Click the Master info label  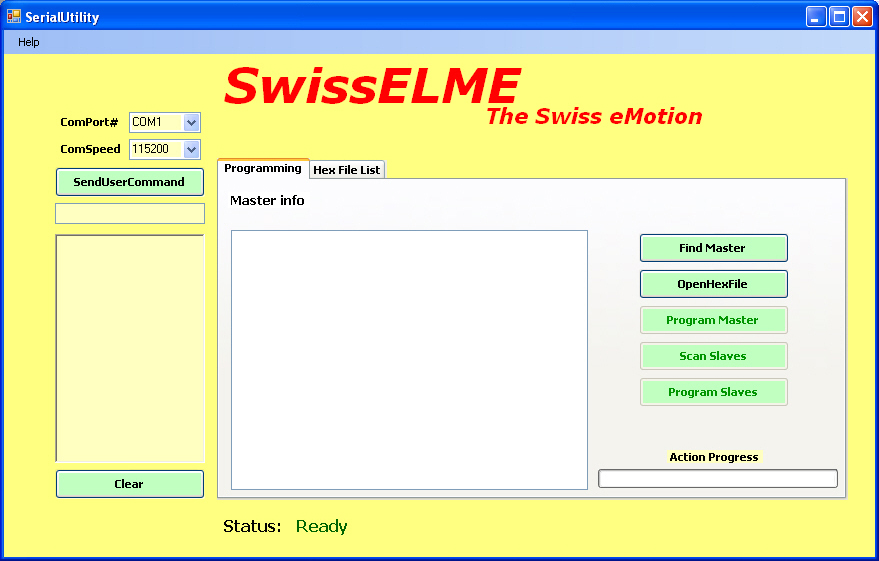[x=267, y=201]
